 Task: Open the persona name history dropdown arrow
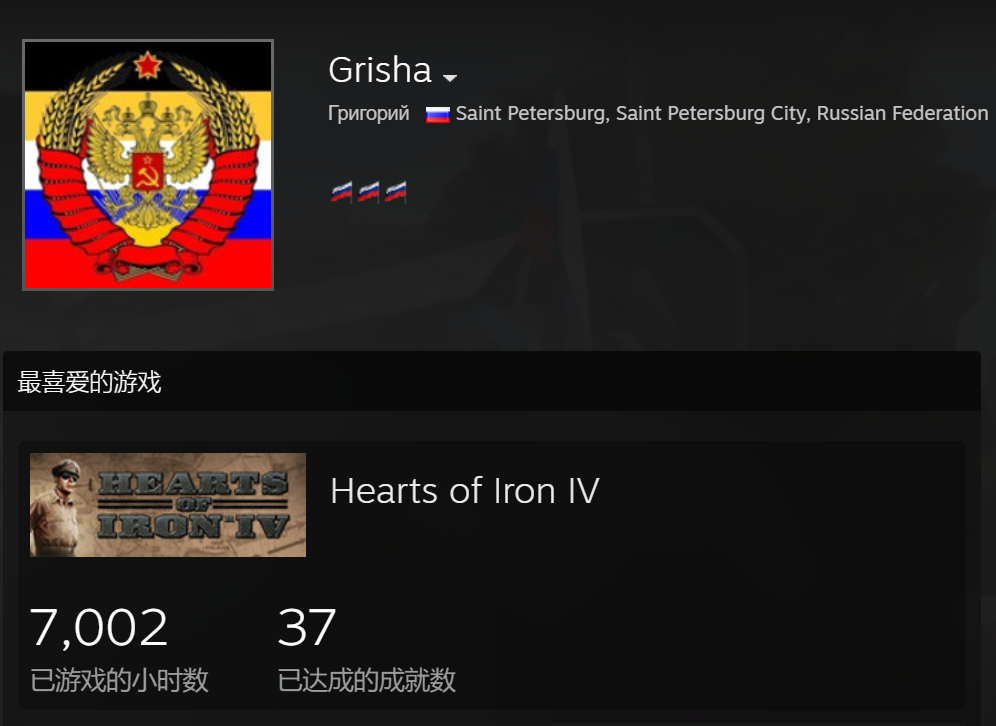coord(450,77)
